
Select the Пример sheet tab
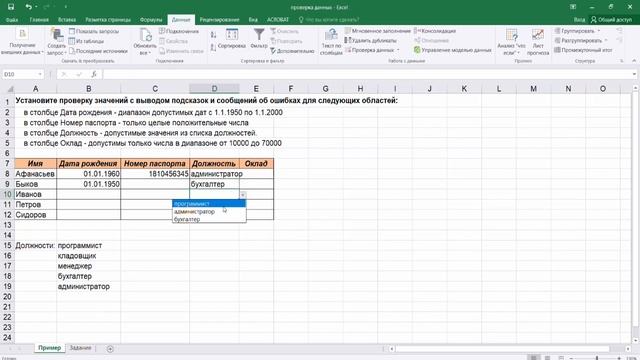(49, 348)
